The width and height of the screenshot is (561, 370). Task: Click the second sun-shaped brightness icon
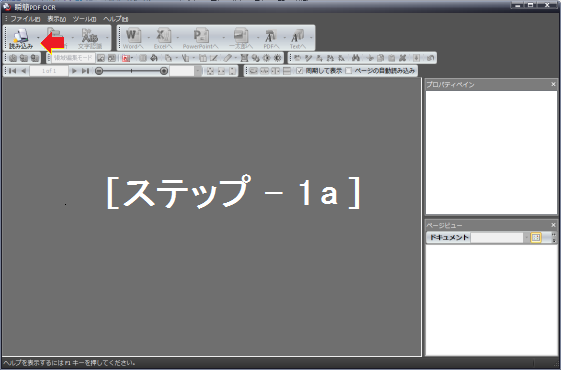coord(277,58)
